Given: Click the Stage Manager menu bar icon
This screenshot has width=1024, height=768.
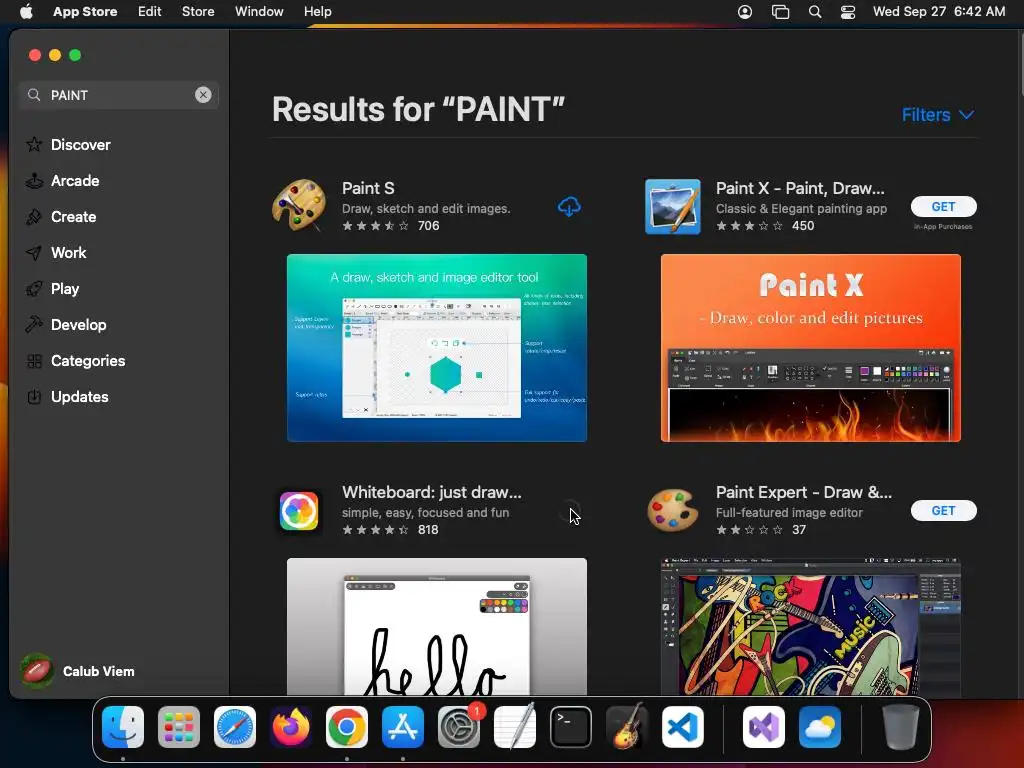Looking at the screenshot, I should (780, 12).
